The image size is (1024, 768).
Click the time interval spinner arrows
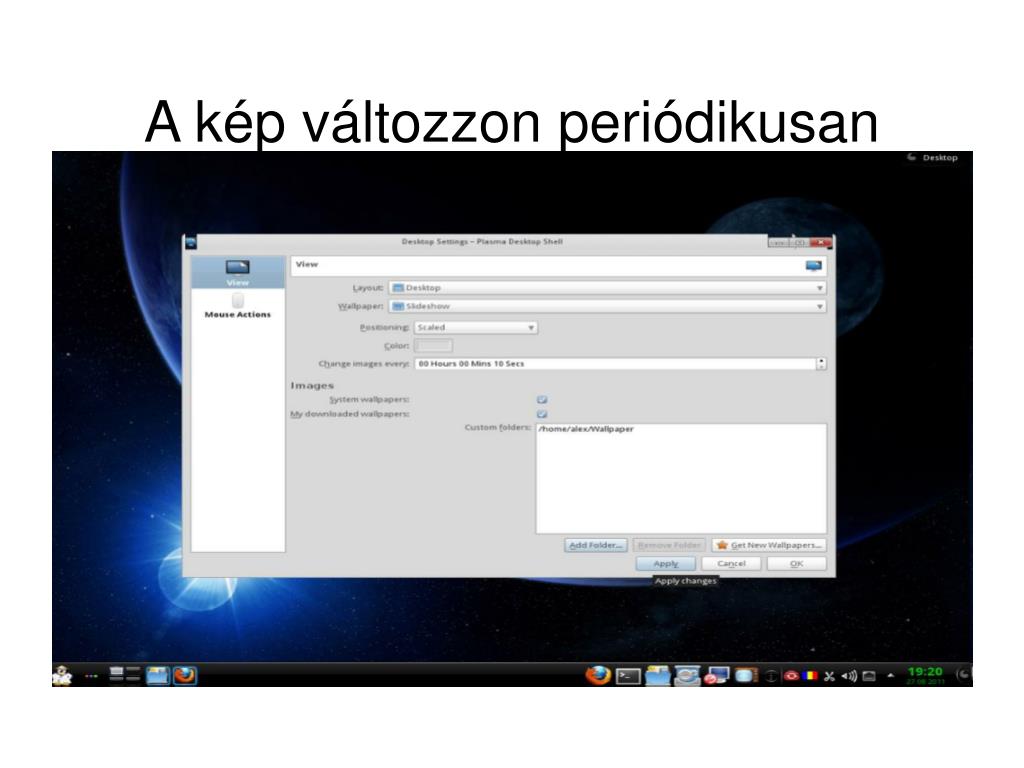point(822,364)
